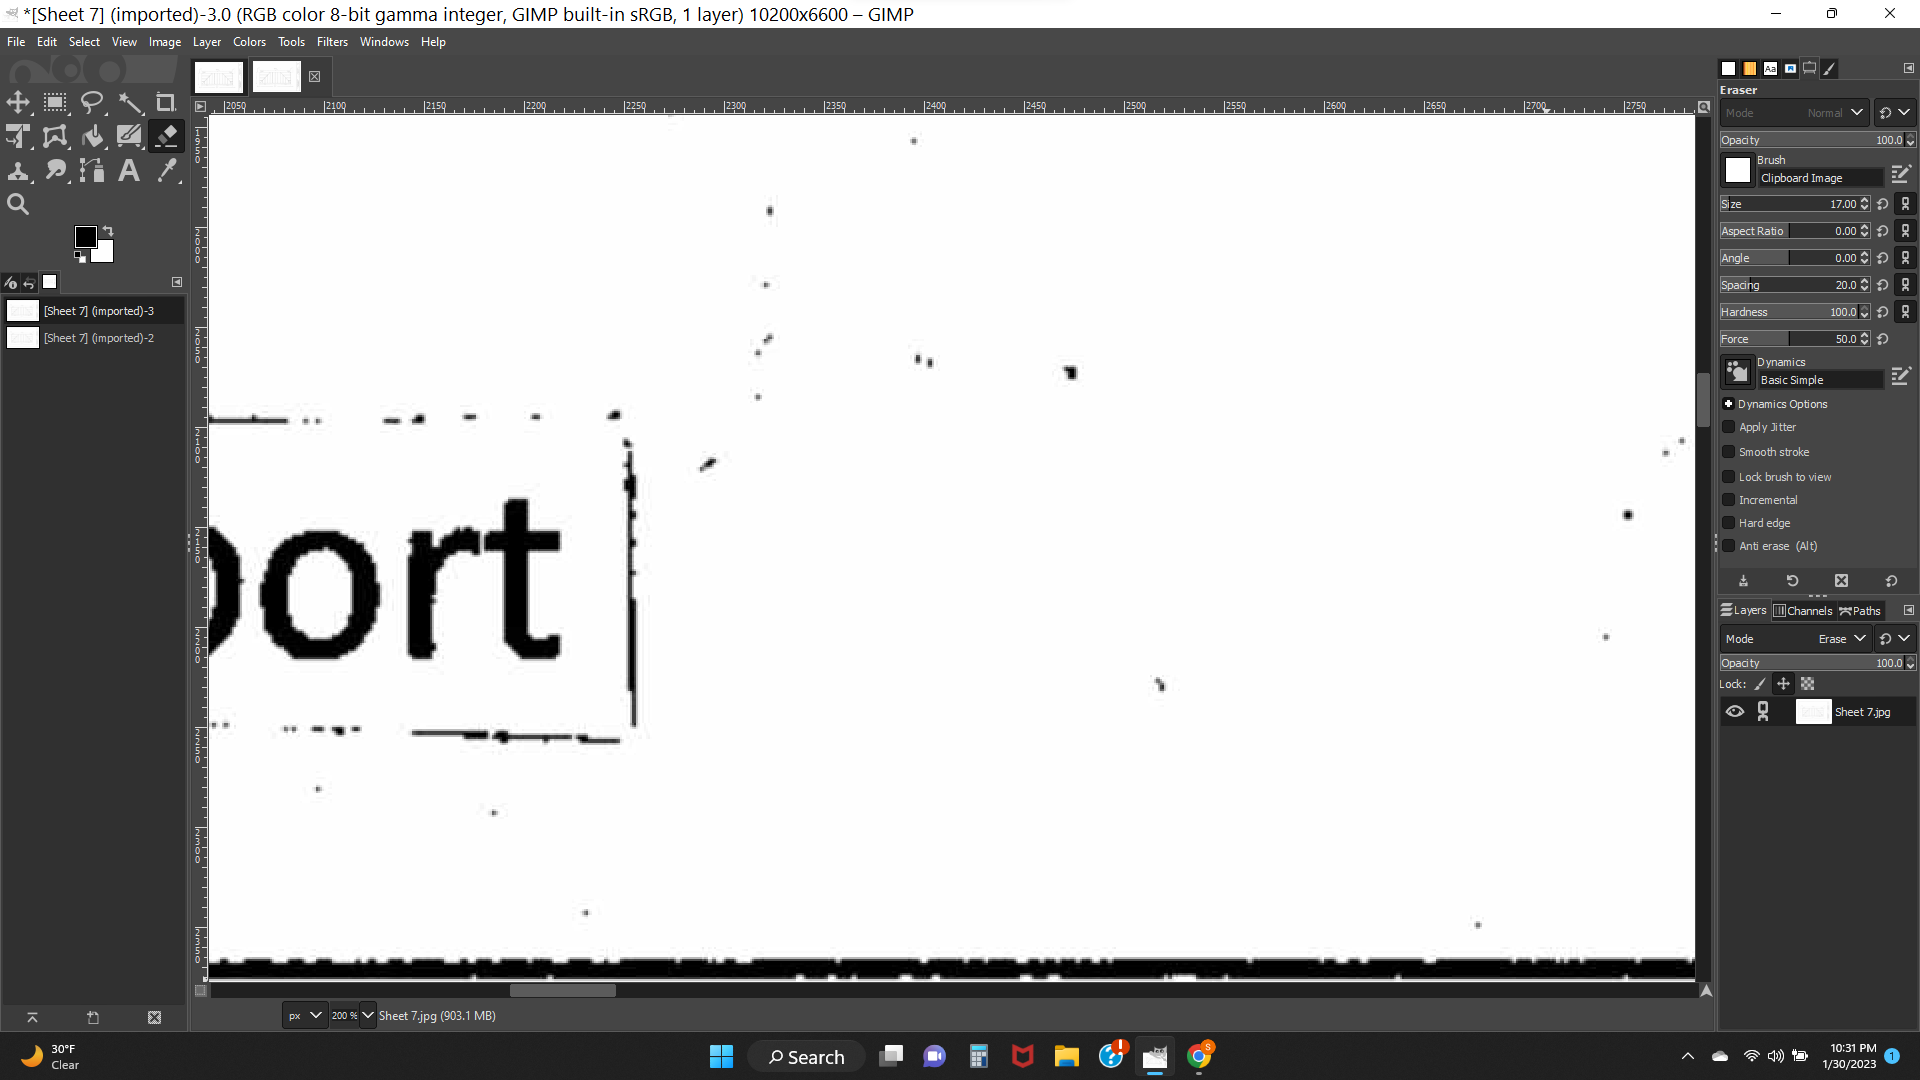Viewport: 1920px width, 1080px height.
Task: Expand the Dynamics Options section
Action: [x=1728, y=404]
